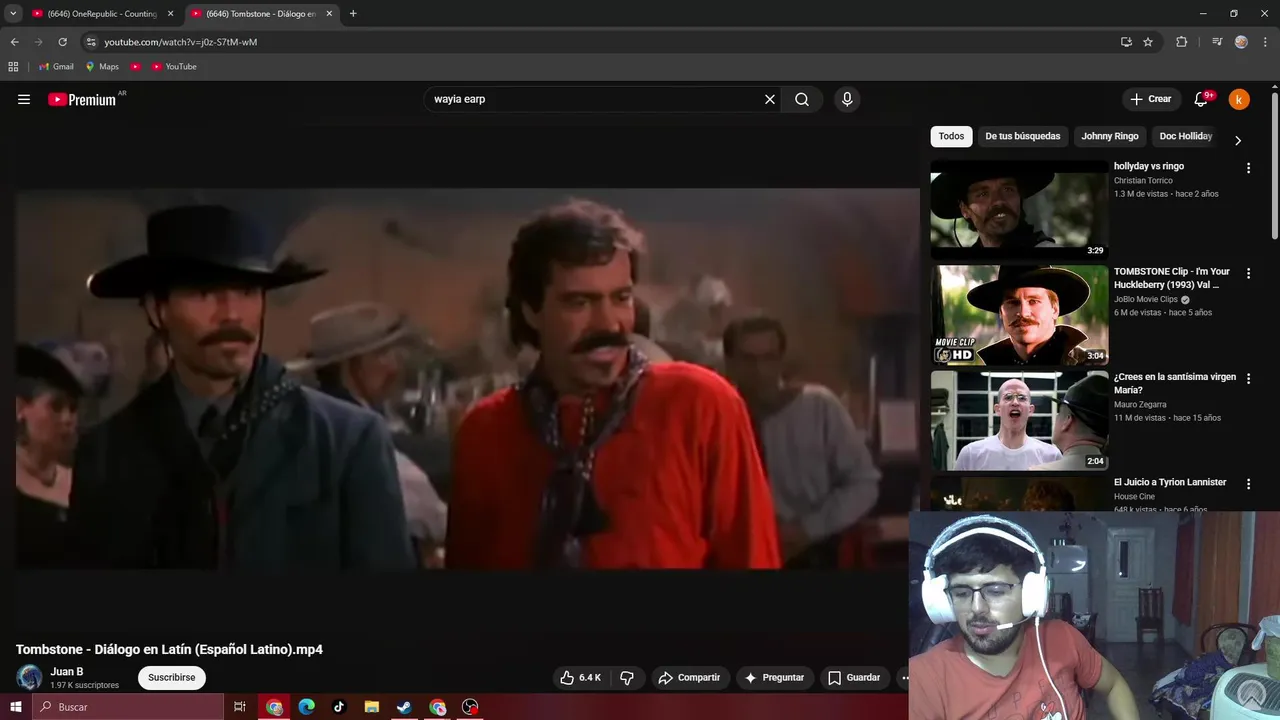1280x720 pixels.
Task: Close the OneRepublic tab
Action: pos(170,14)
